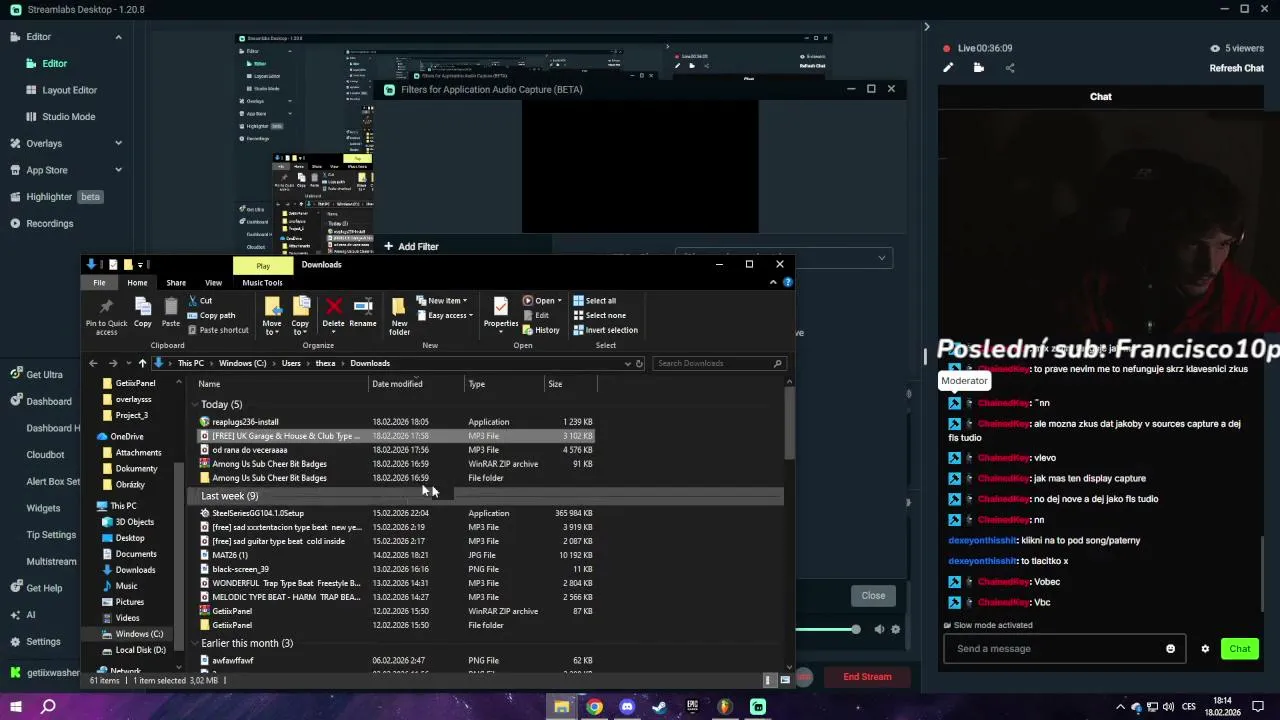Collapse the Editor section chevron
This screenshot has height=720, width=1280.
tap(118, 37)
